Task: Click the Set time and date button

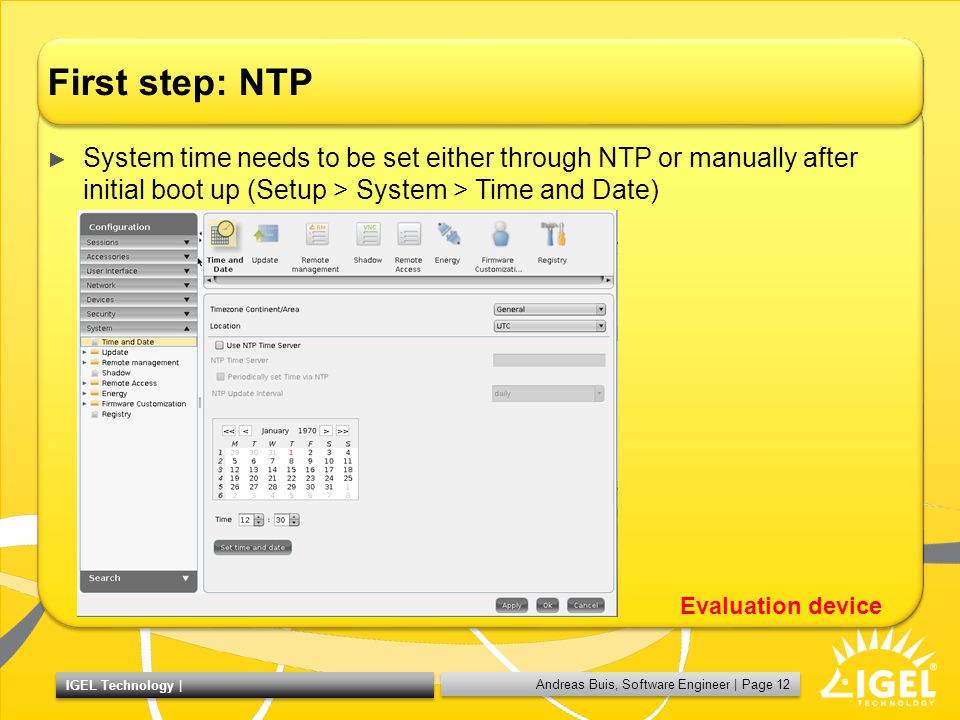Action: 253,547
